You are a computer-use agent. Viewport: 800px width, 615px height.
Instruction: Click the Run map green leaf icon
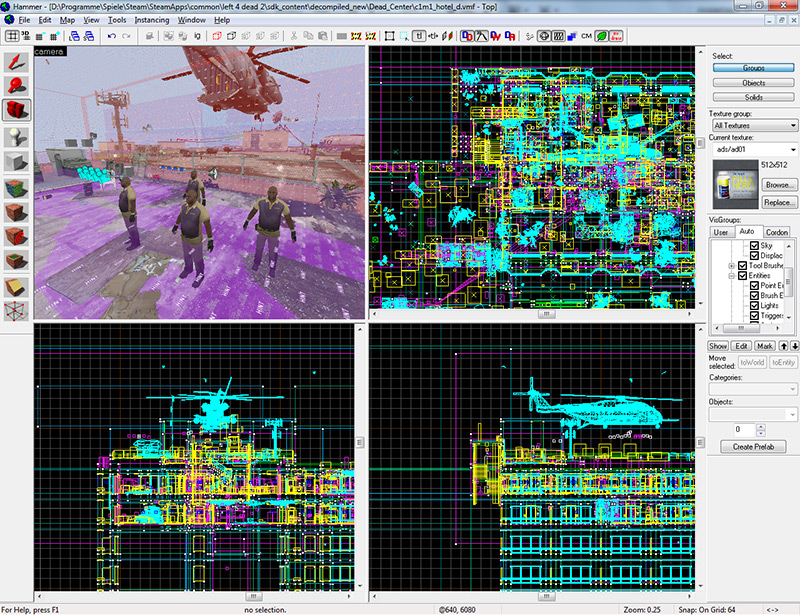click(602, 36)
